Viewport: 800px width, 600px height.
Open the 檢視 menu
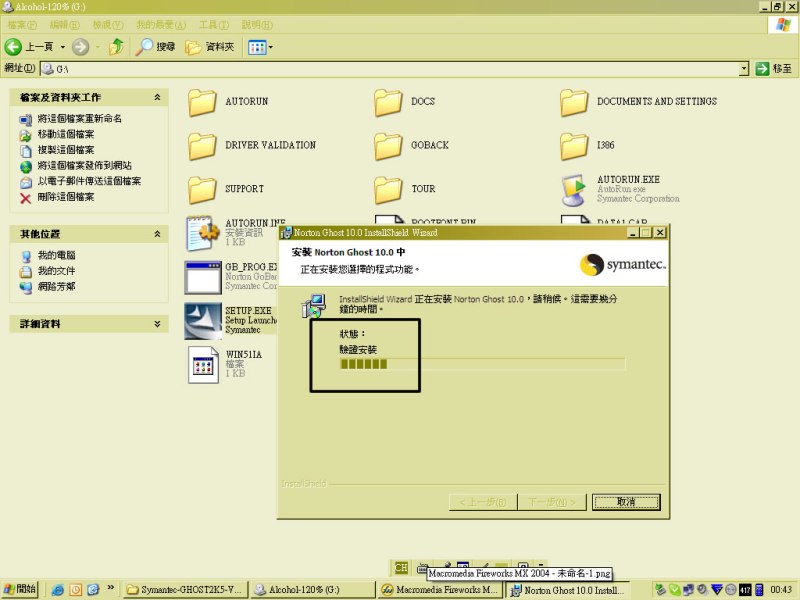click(108, 24)
